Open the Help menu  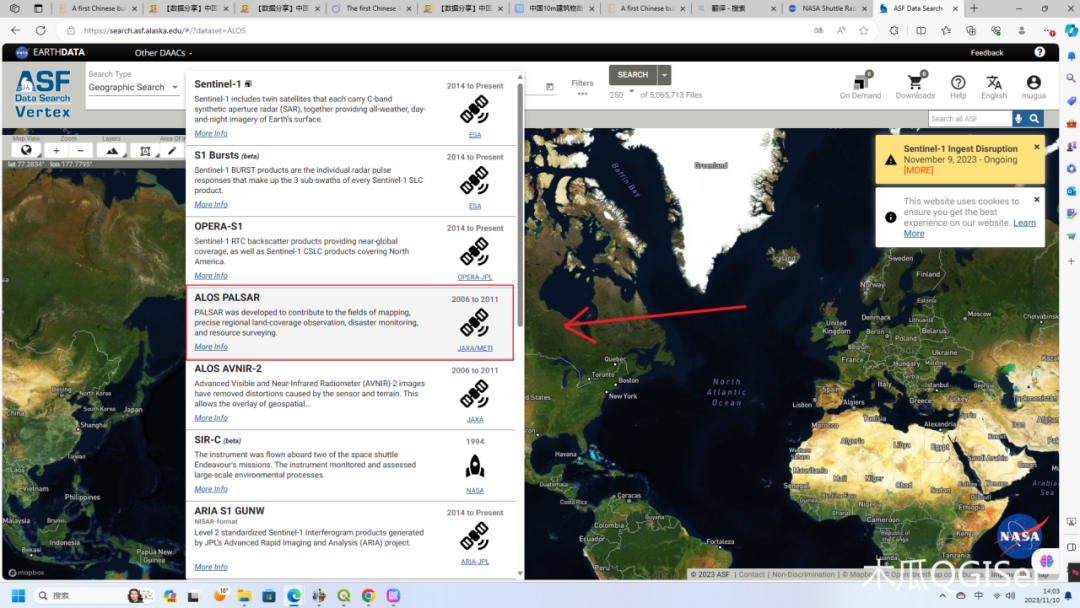click(957, 86)
